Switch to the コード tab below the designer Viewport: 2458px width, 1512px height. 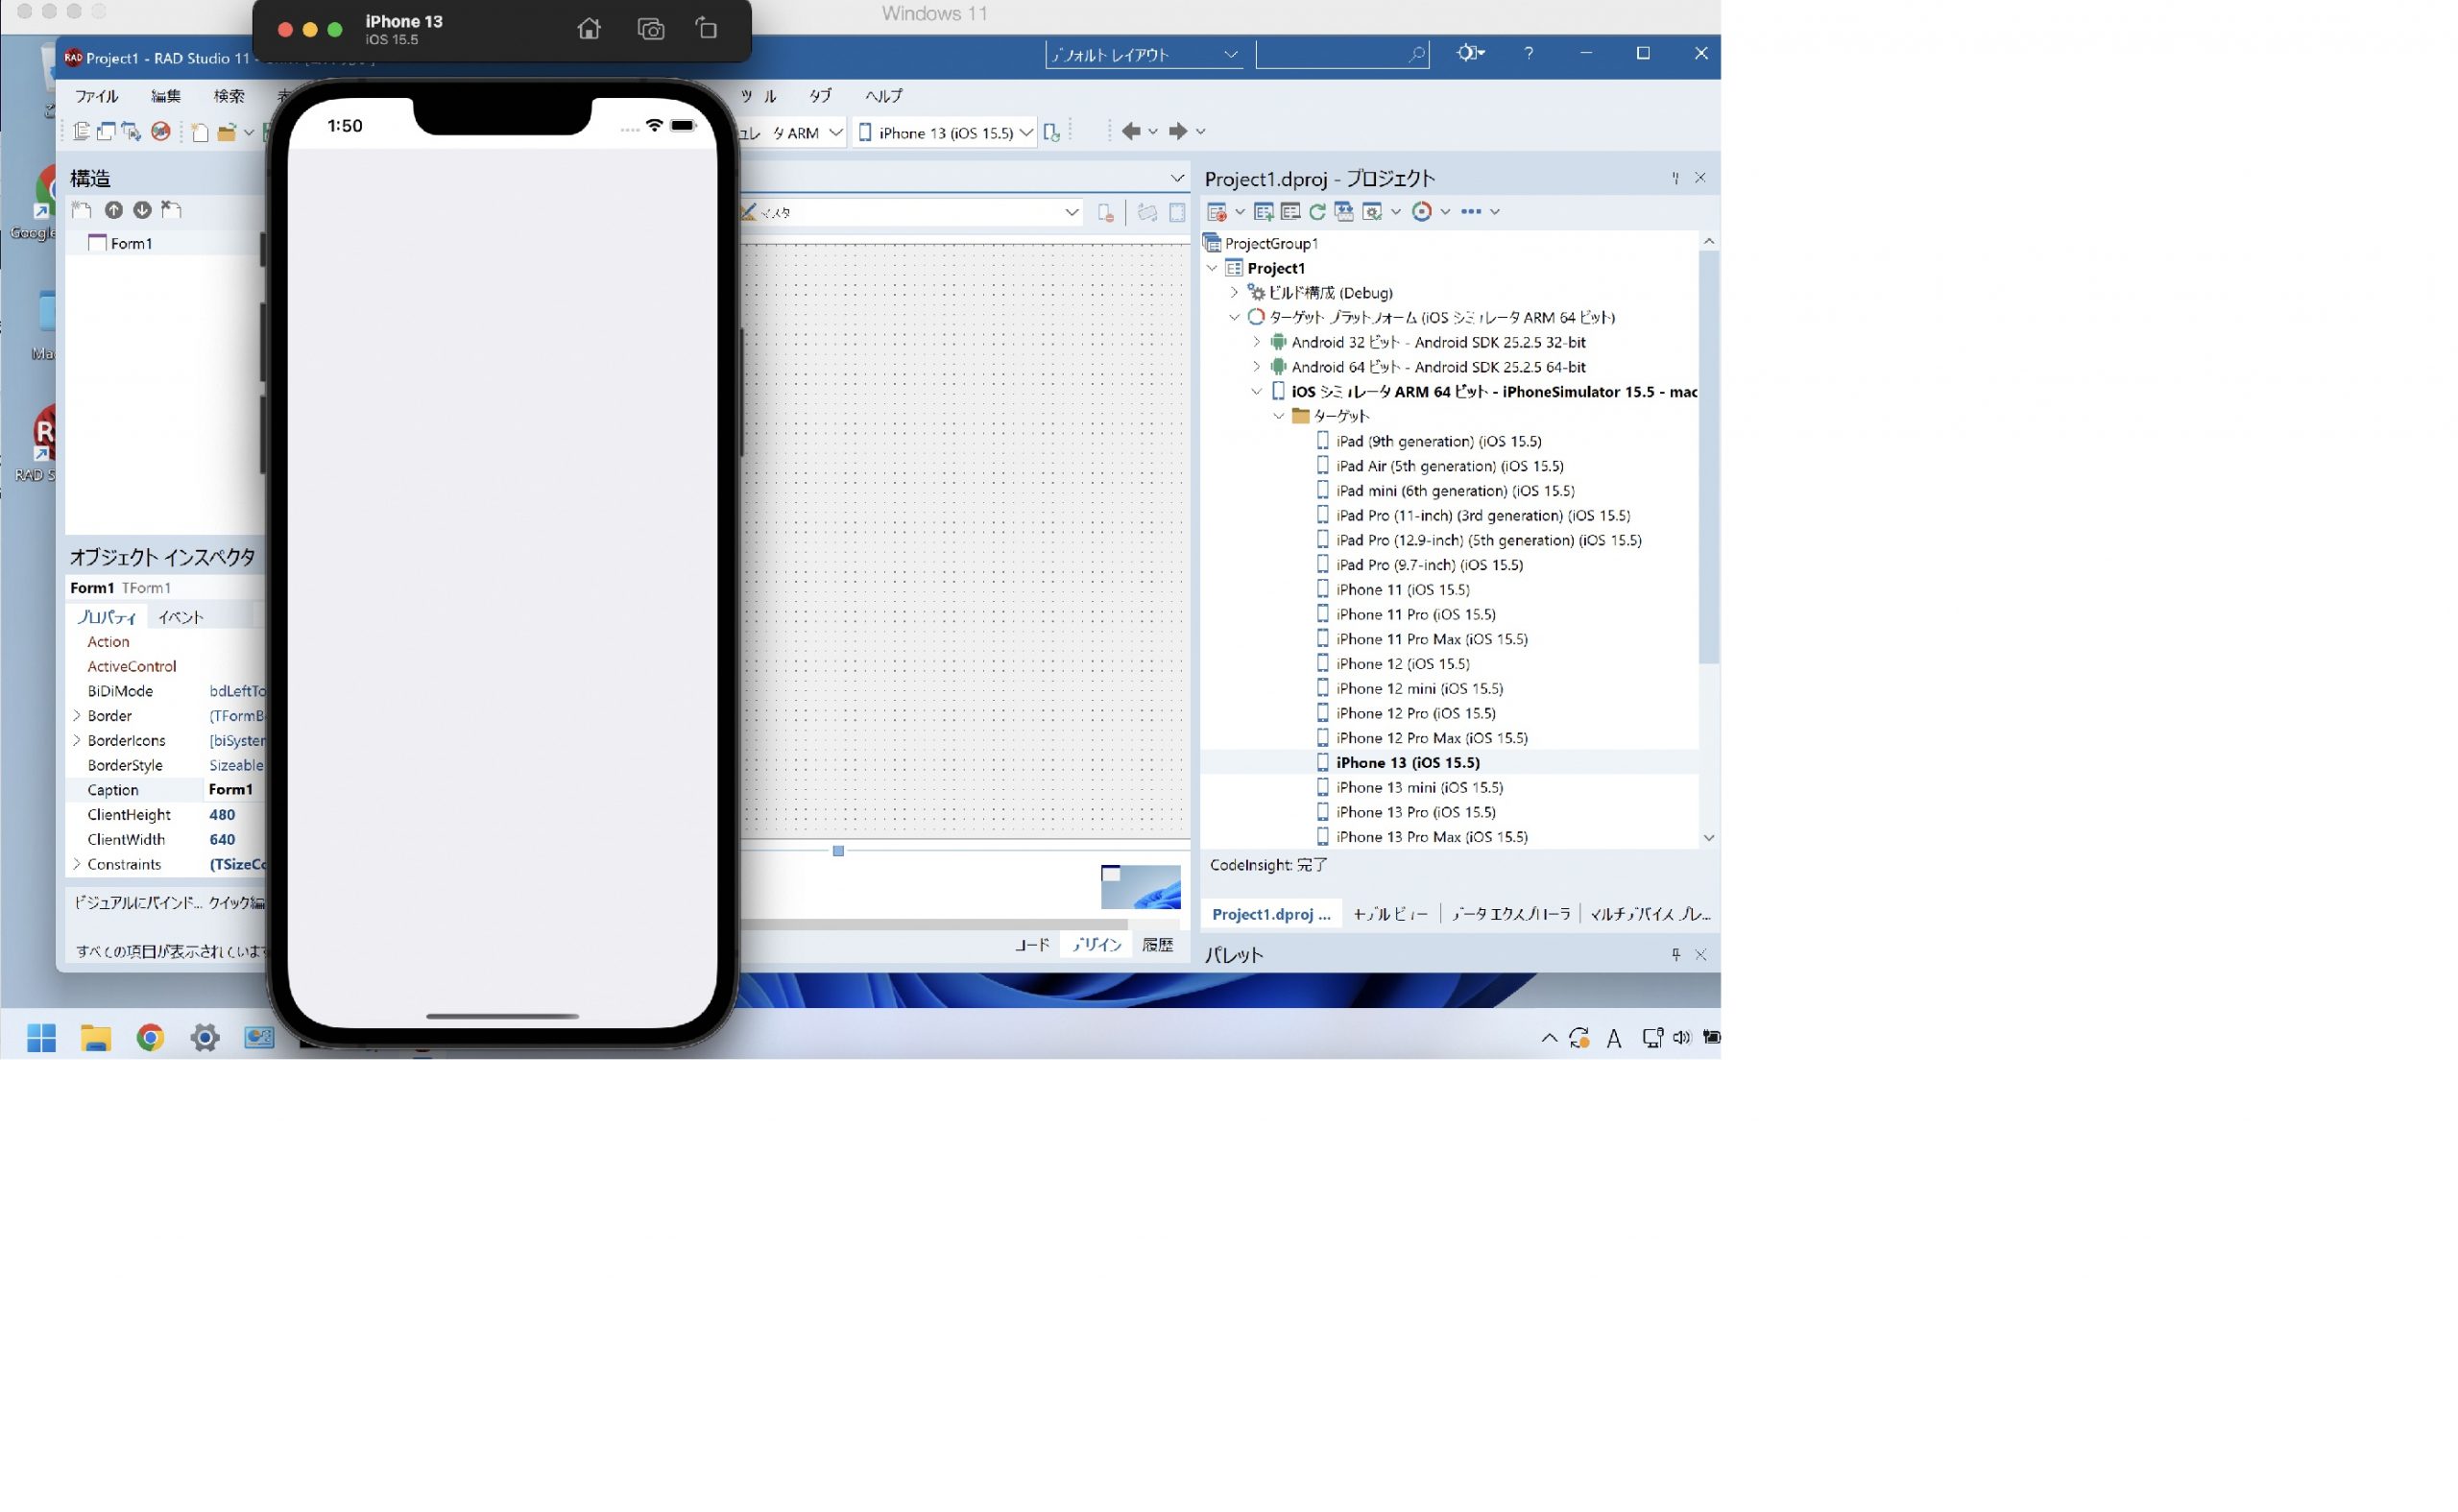click(1032, 945)
